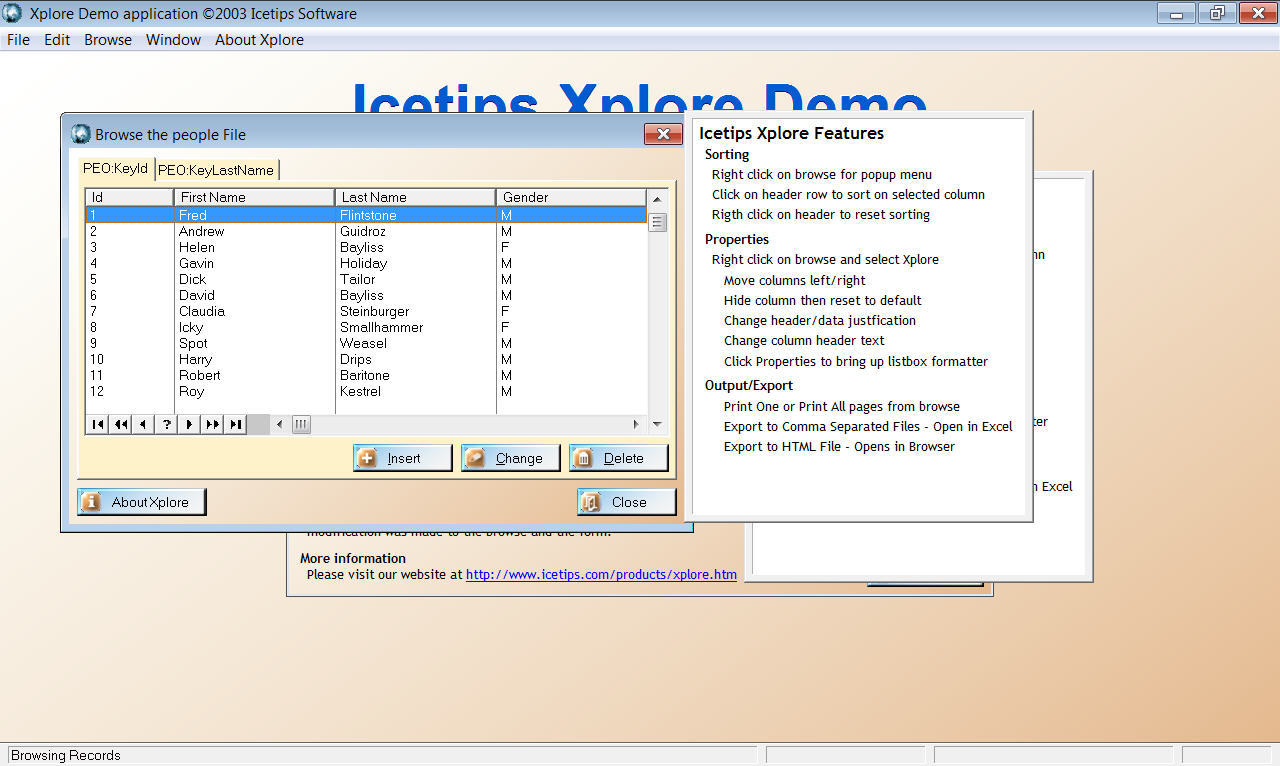Select the row for Roy Kestrel

coord(366,391)
